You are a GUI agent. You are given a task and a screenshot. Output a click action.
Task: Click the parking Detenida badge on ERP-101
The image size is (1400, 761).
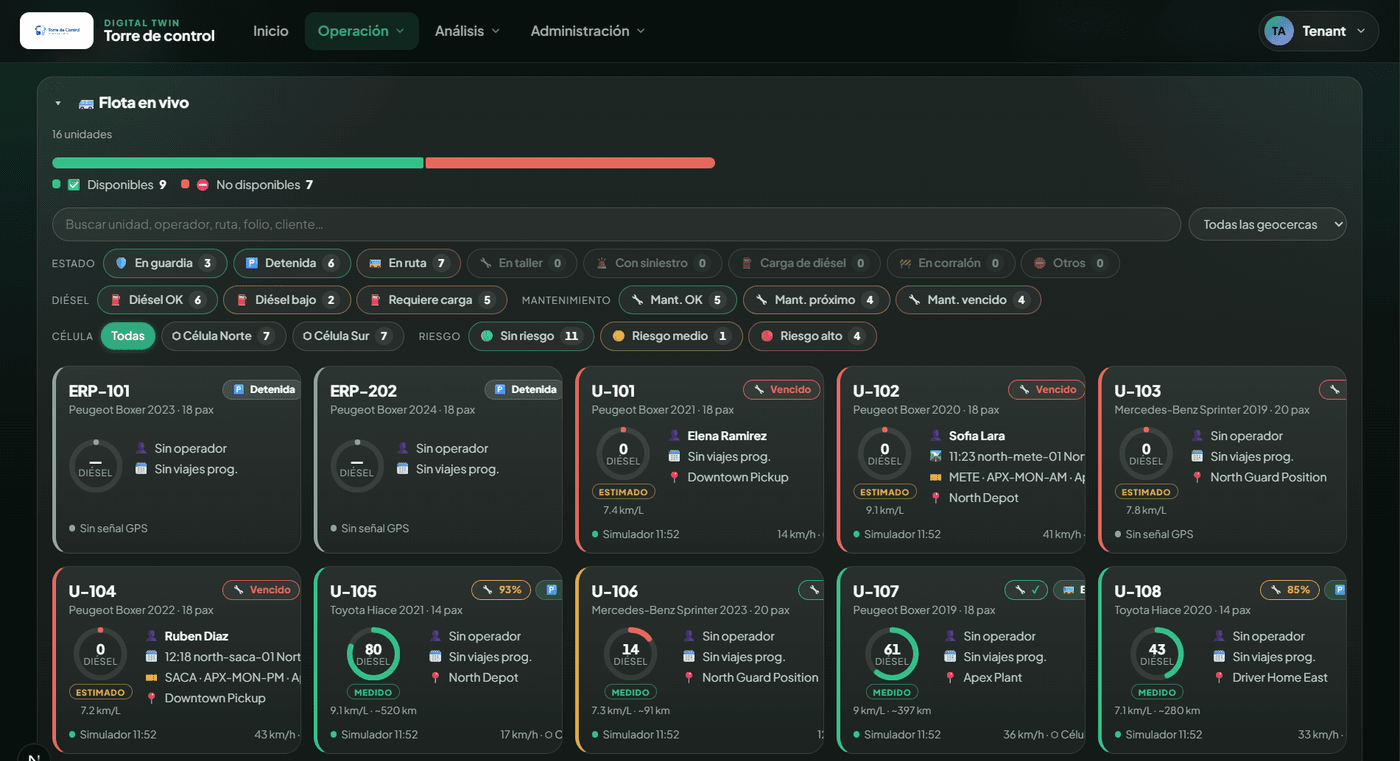pos(264,389)
